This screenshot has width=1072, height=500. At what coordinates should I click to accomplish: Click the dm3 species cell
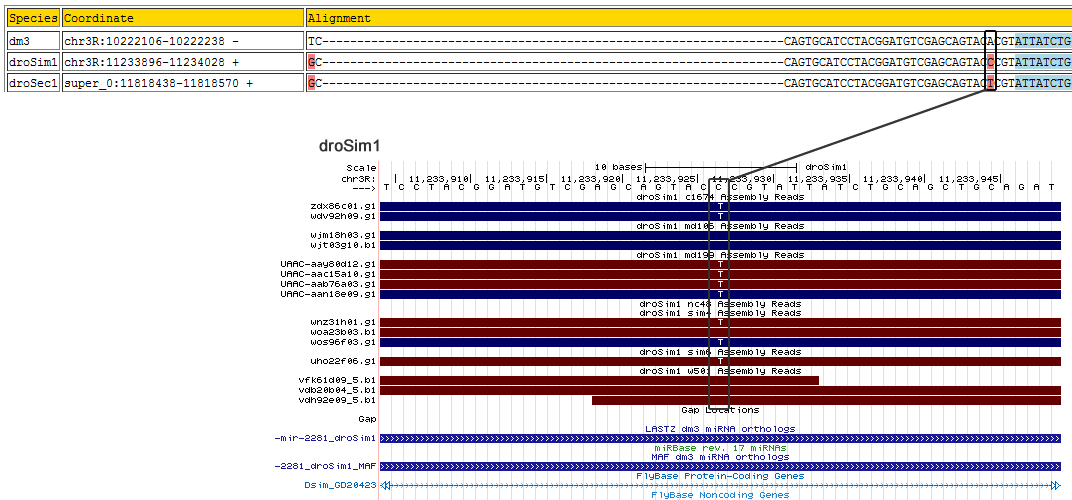(x=20, y=41)
